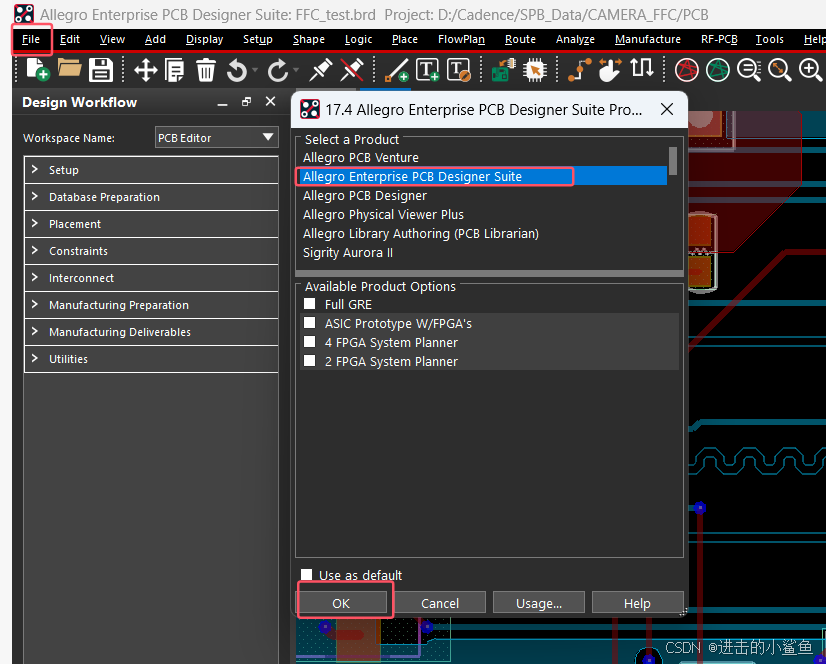Check 2 FPGA System Planner option
The width and height of the screenshot is (826, 664).
coord(309,361)
